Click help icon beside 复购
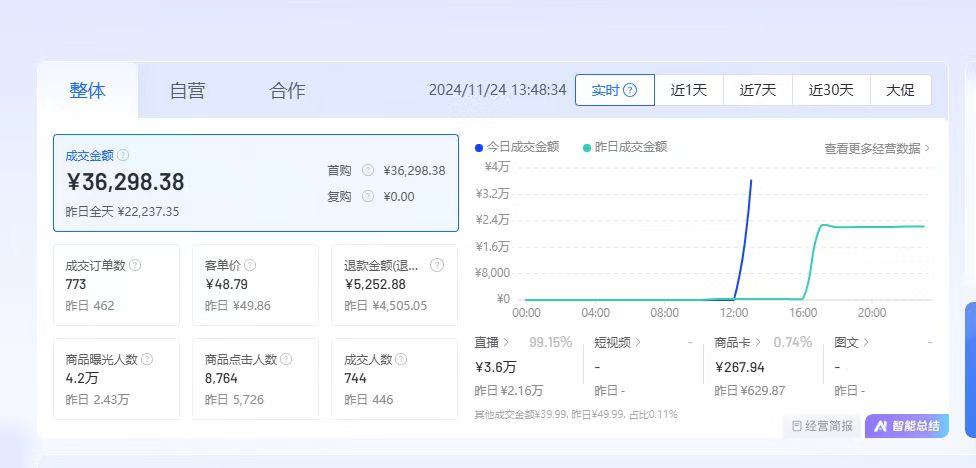Viewport: 976px width, 468px height. 368,197
